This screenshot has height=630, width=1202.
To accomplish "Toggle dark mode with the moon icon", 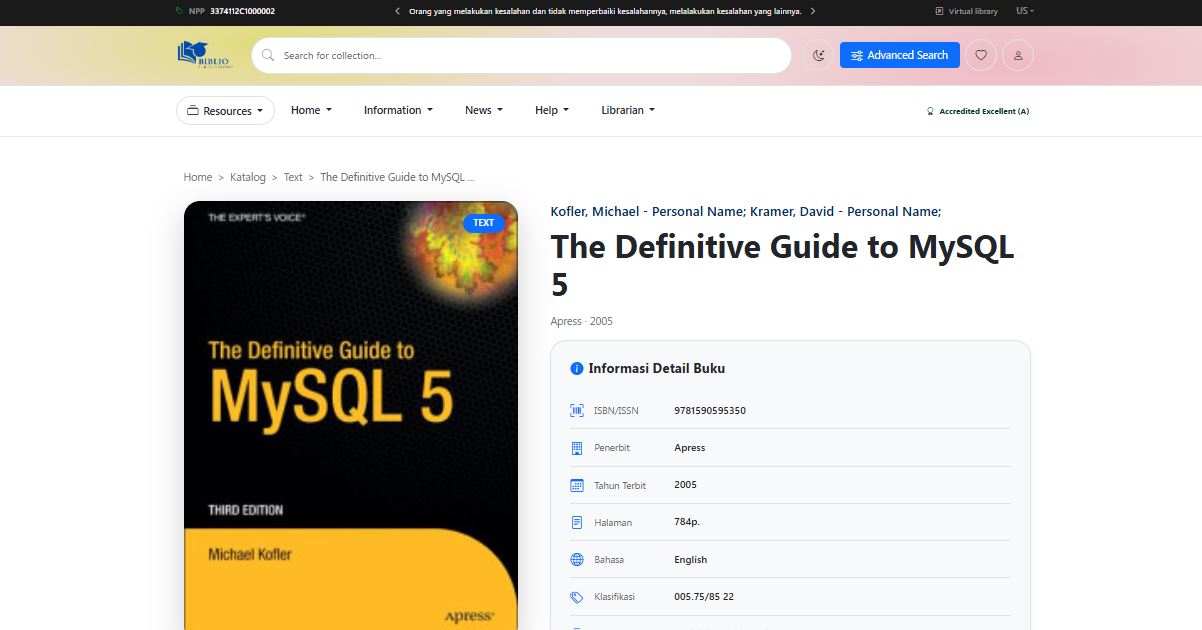I will (x=819, y=56).
